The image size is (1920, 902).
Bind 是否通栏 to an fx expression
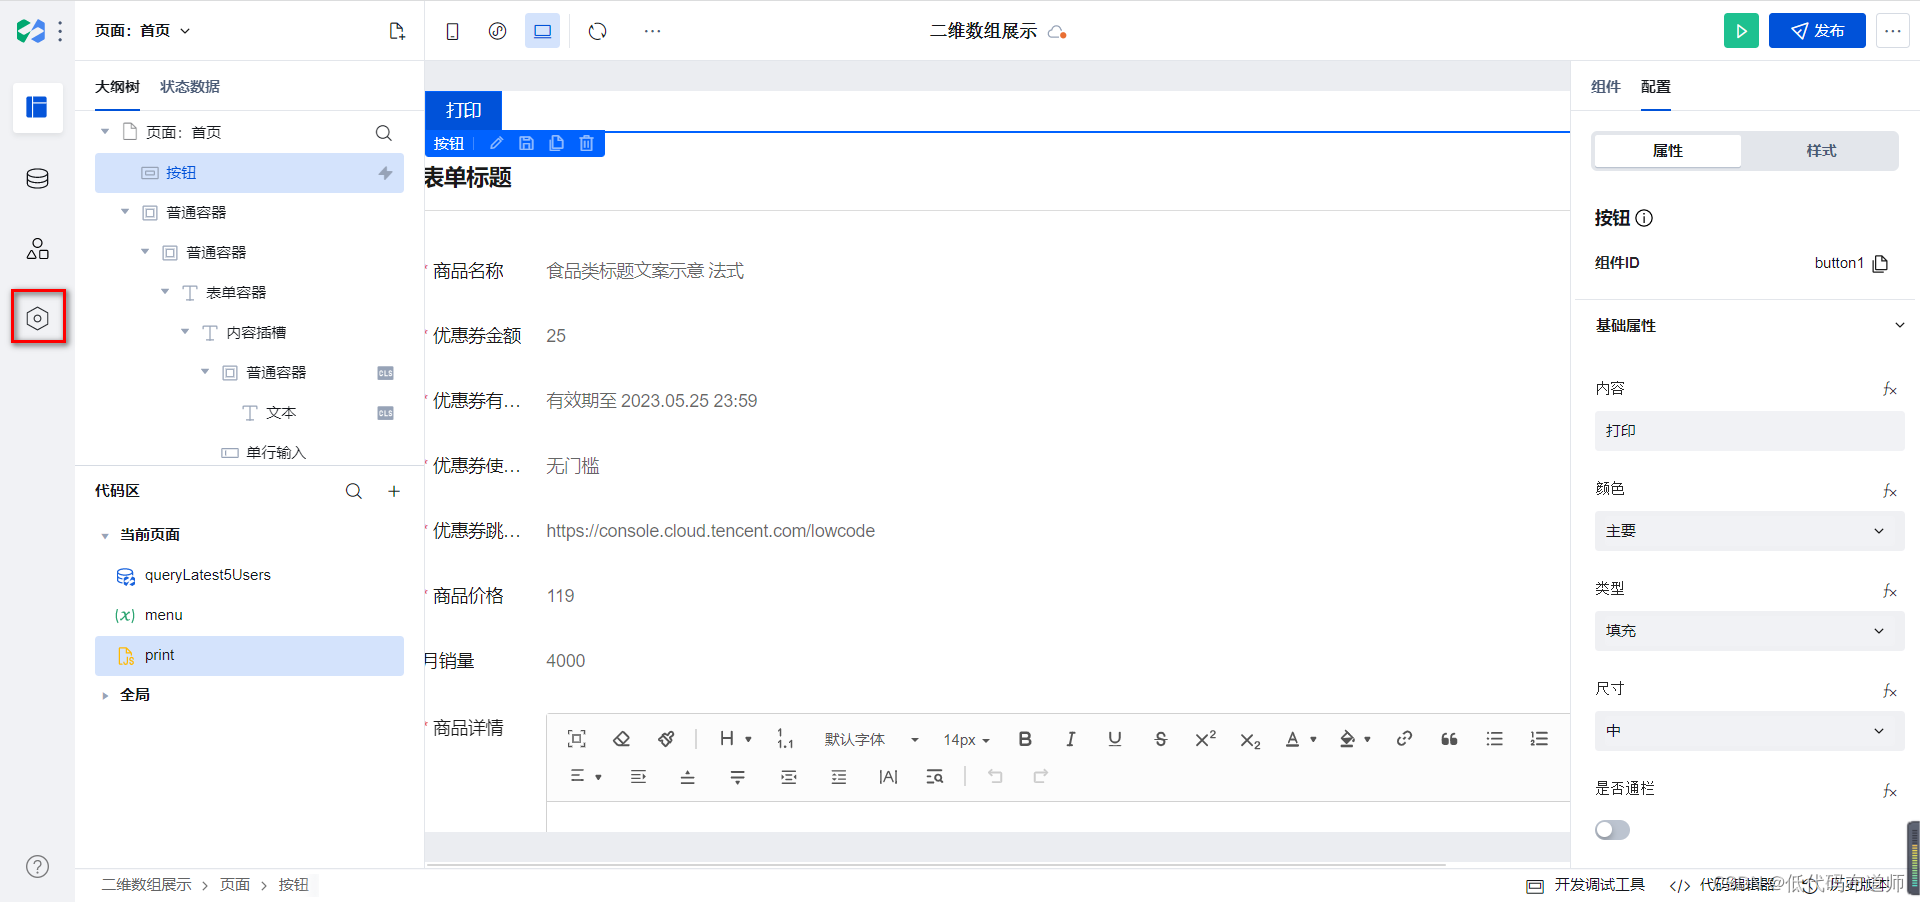[x=1889, y=790]
